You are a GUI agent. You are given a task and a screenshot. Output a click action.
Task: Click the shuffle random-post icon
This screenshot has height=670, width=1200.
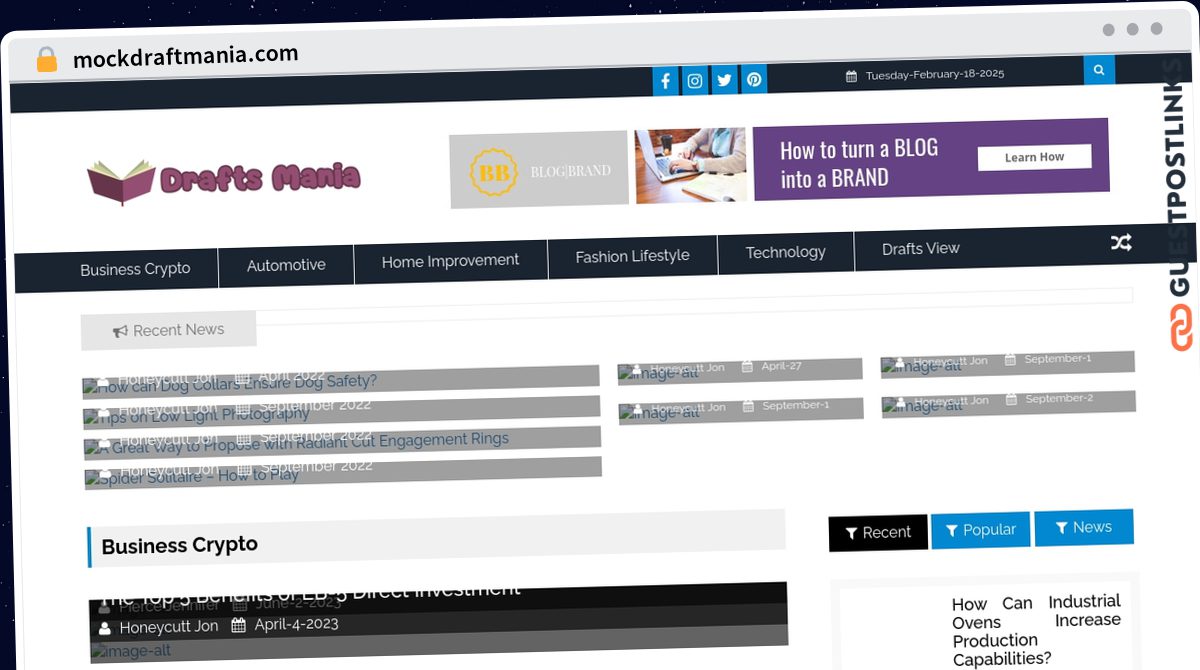click(1121, 242)
